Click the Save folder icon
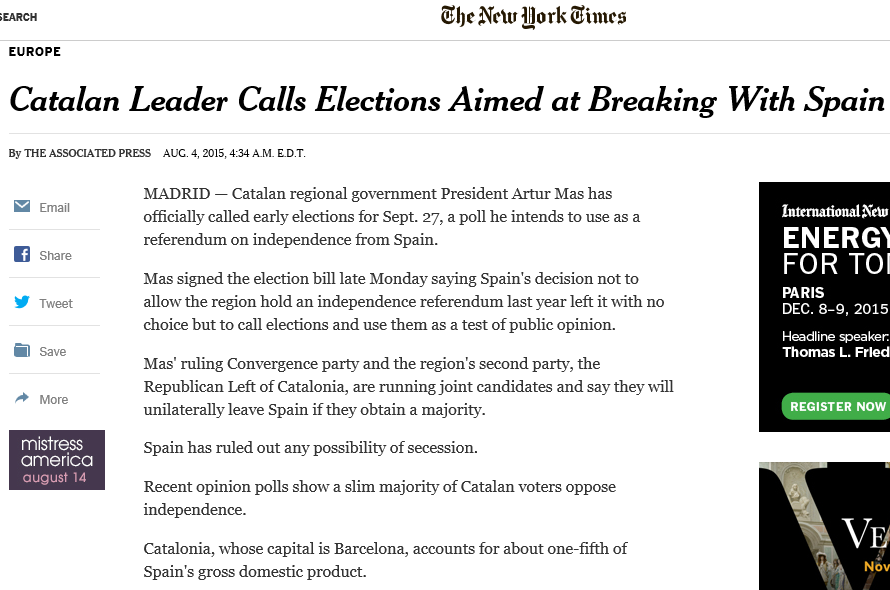This screenshot has height=590, width=890. 22,350
